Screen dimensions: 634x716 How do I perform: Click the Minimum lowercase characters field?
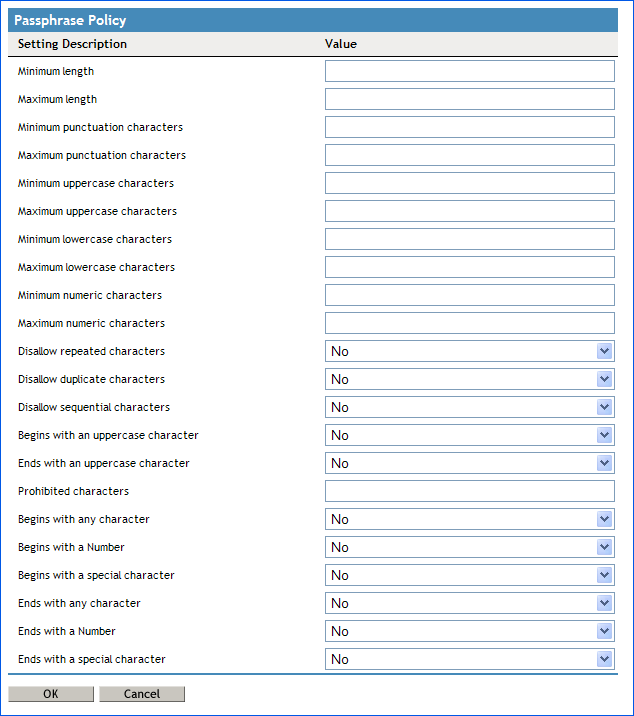(469, 239)
